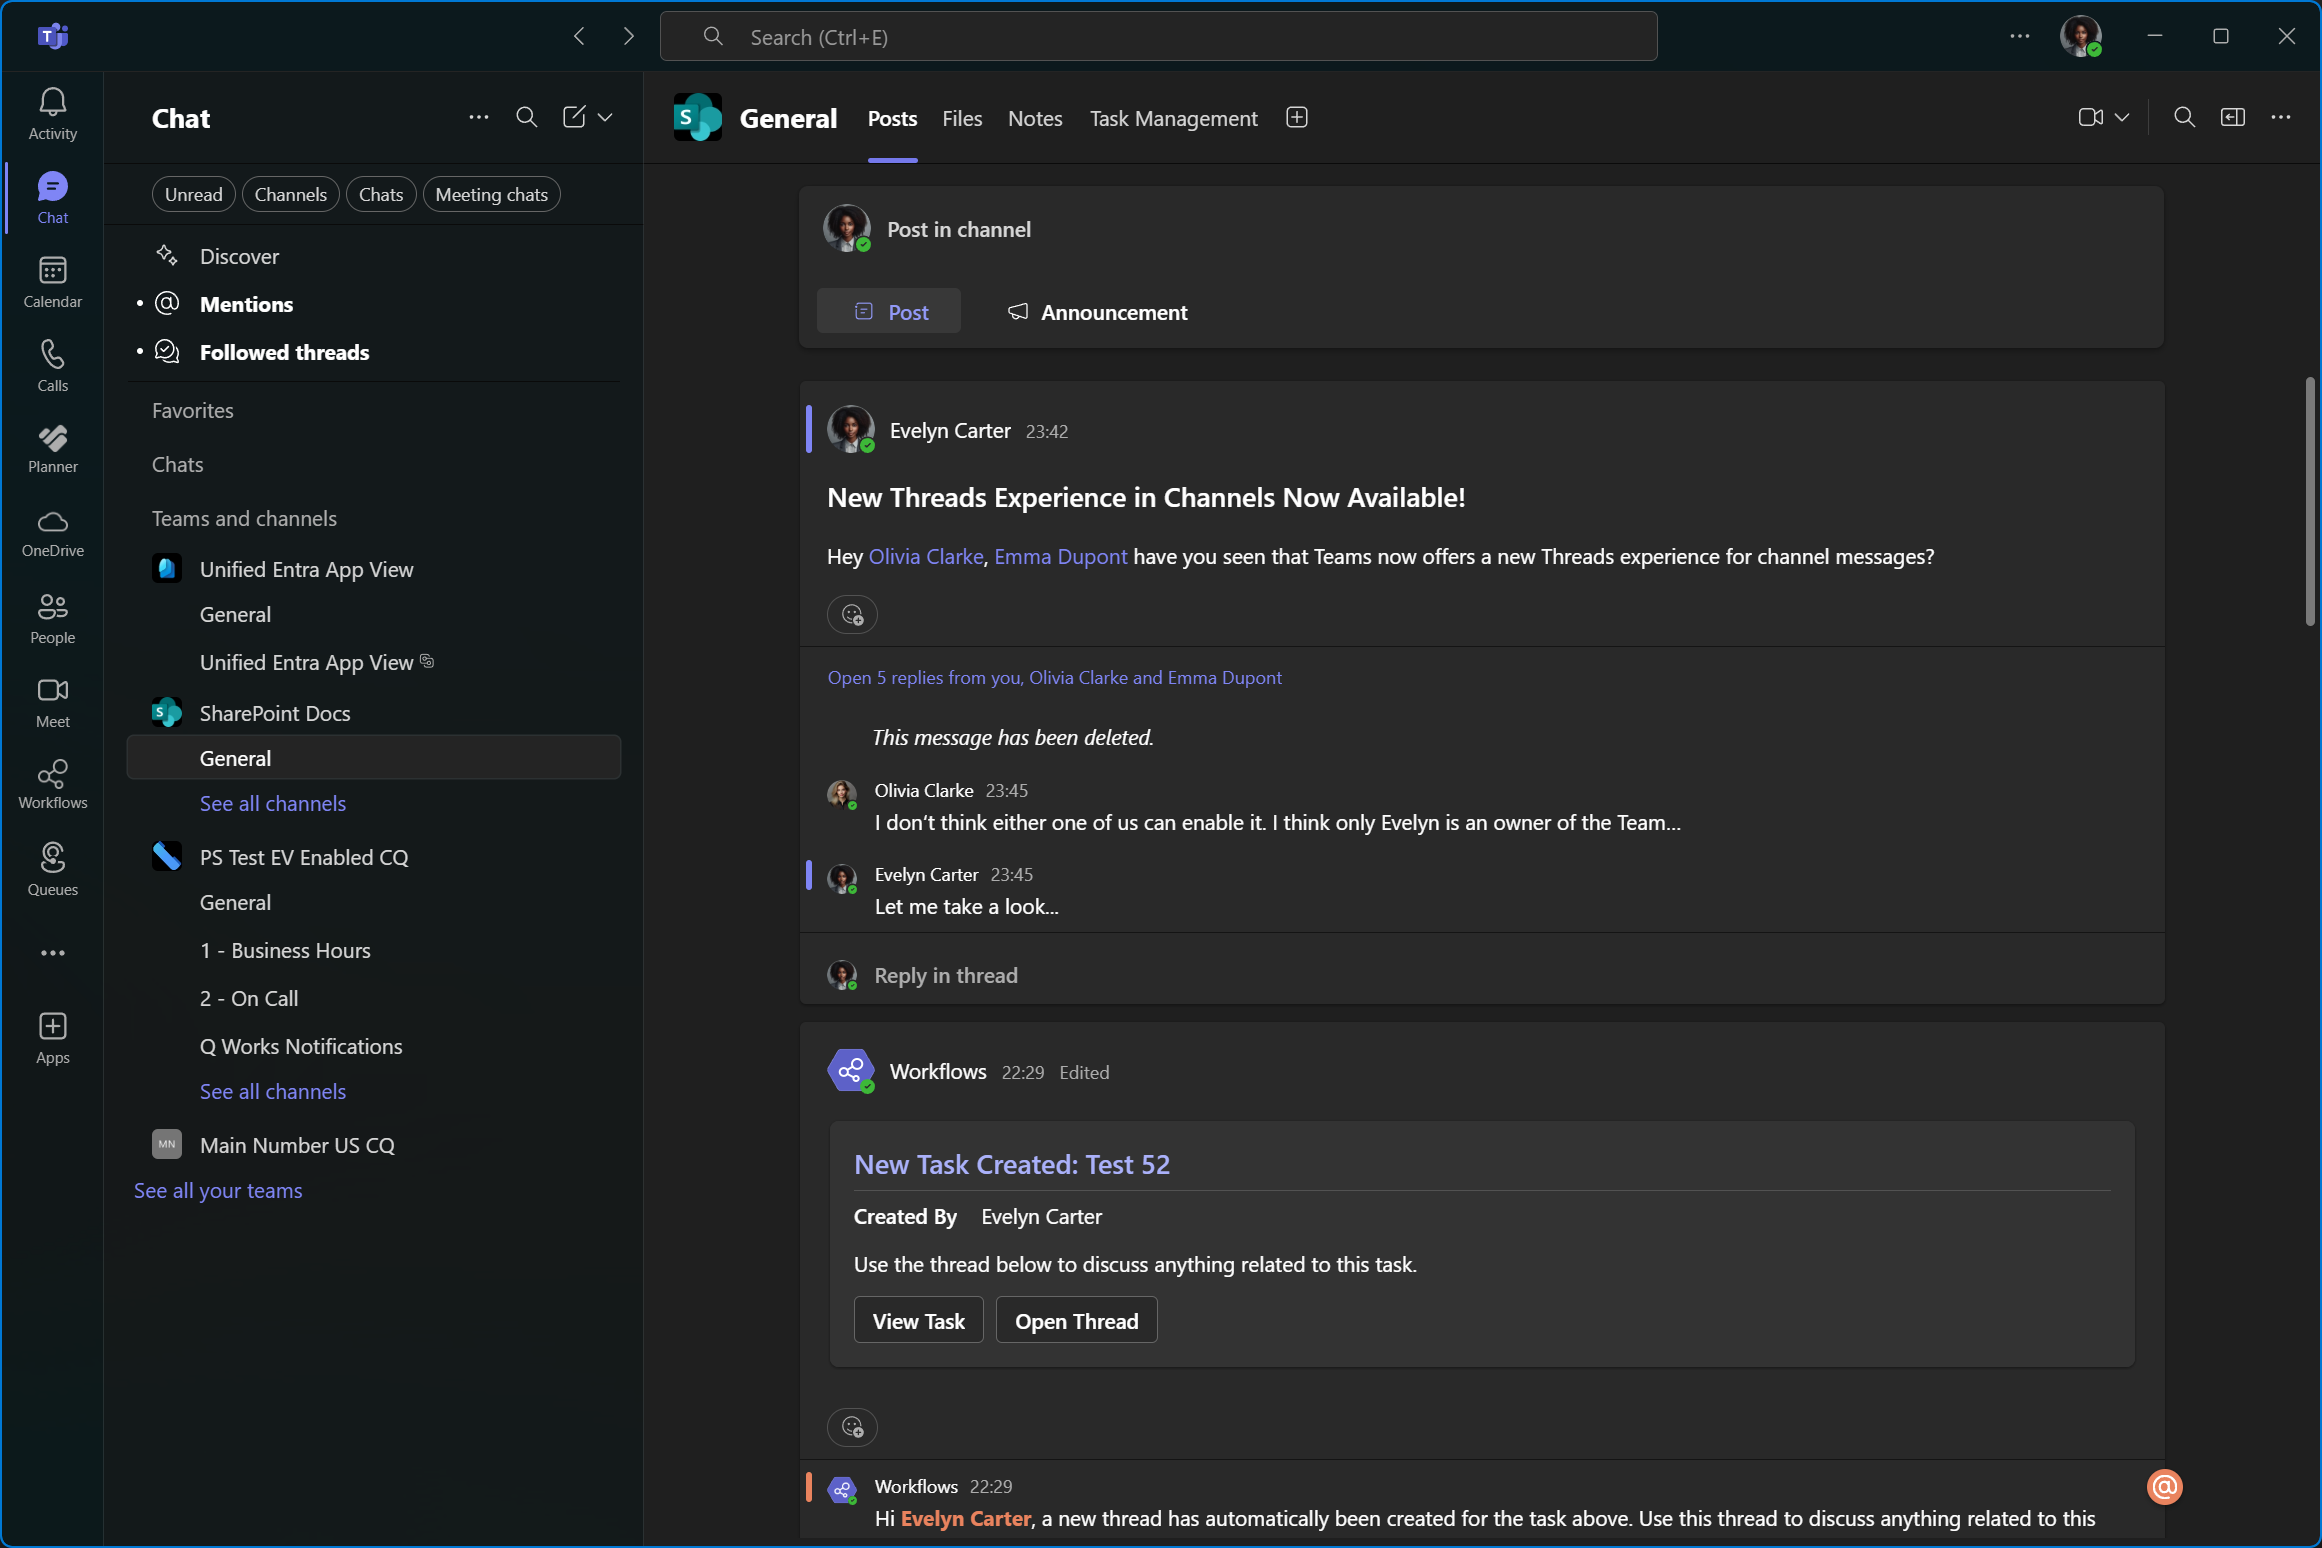
Task: Start a new chat compose icon
Action: [x=574, y=118]
